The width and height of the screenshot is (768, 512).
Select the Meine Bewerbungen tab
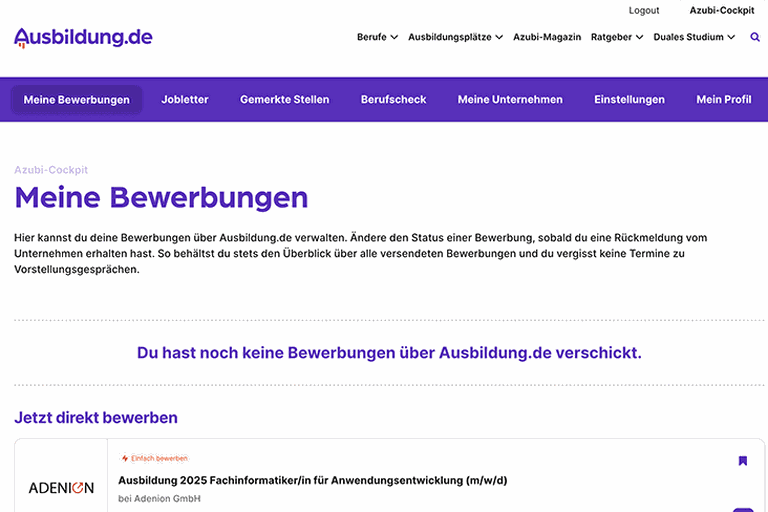[77, 100]
